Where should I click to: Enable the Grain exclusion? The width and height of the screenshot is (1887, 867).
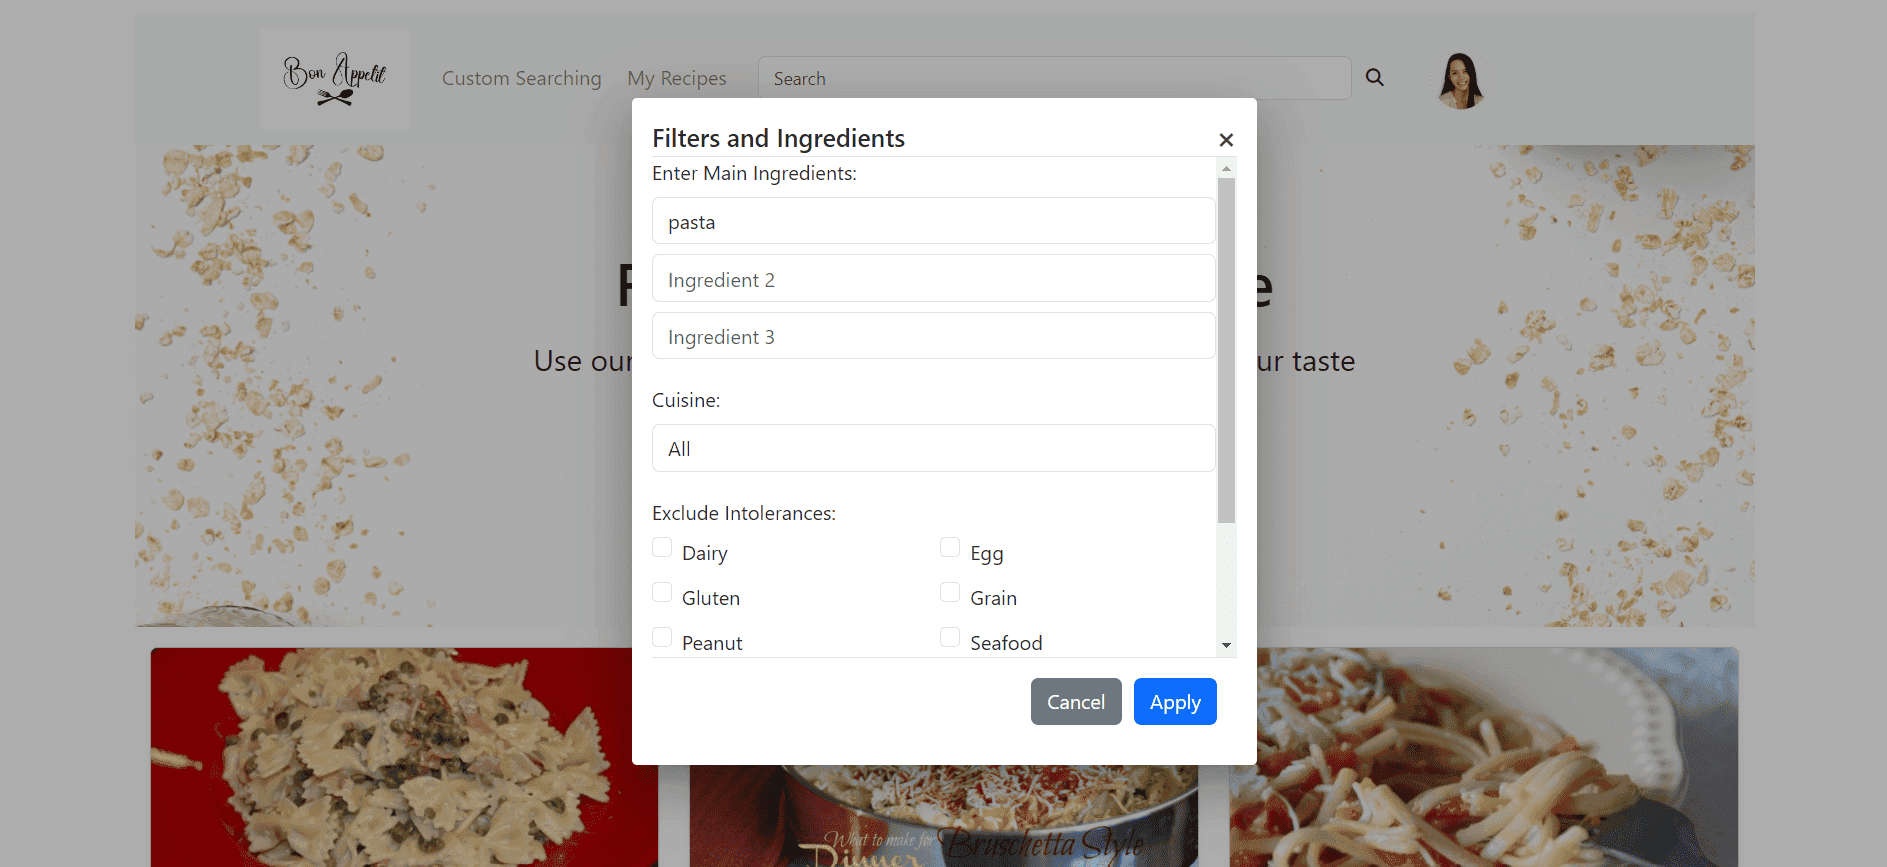[949, 592]
